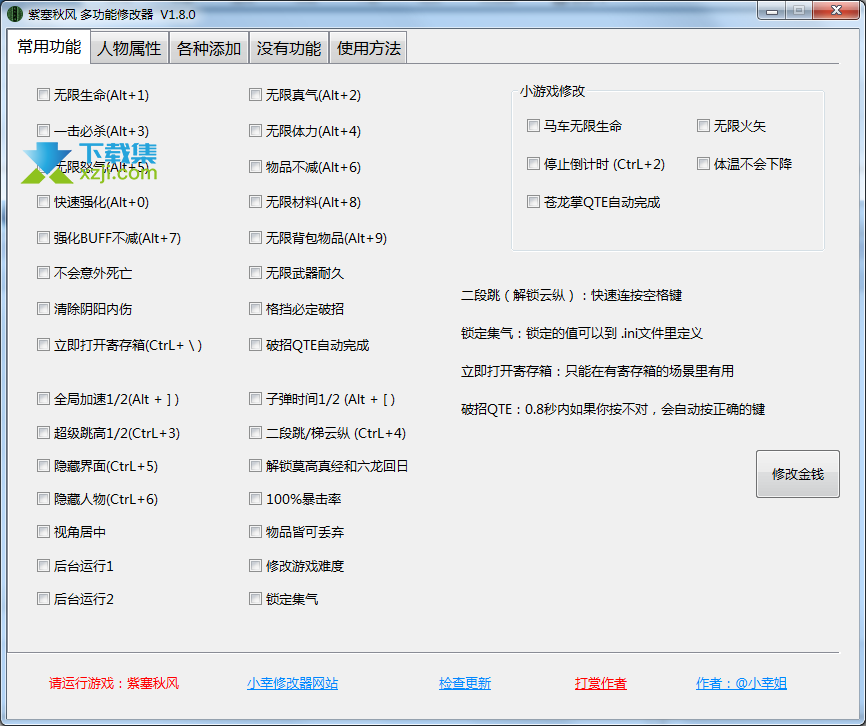Open the 作者：@小幸姐 link
The image size is (866, 726).
click(x=741, y=683)
